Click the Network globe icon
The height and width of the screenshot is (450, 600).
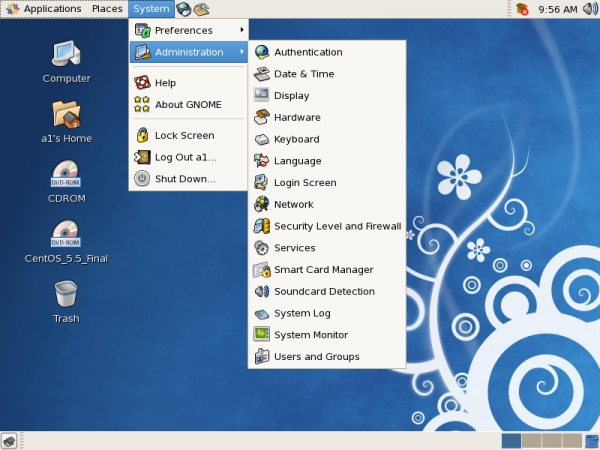tap(262, 204)
